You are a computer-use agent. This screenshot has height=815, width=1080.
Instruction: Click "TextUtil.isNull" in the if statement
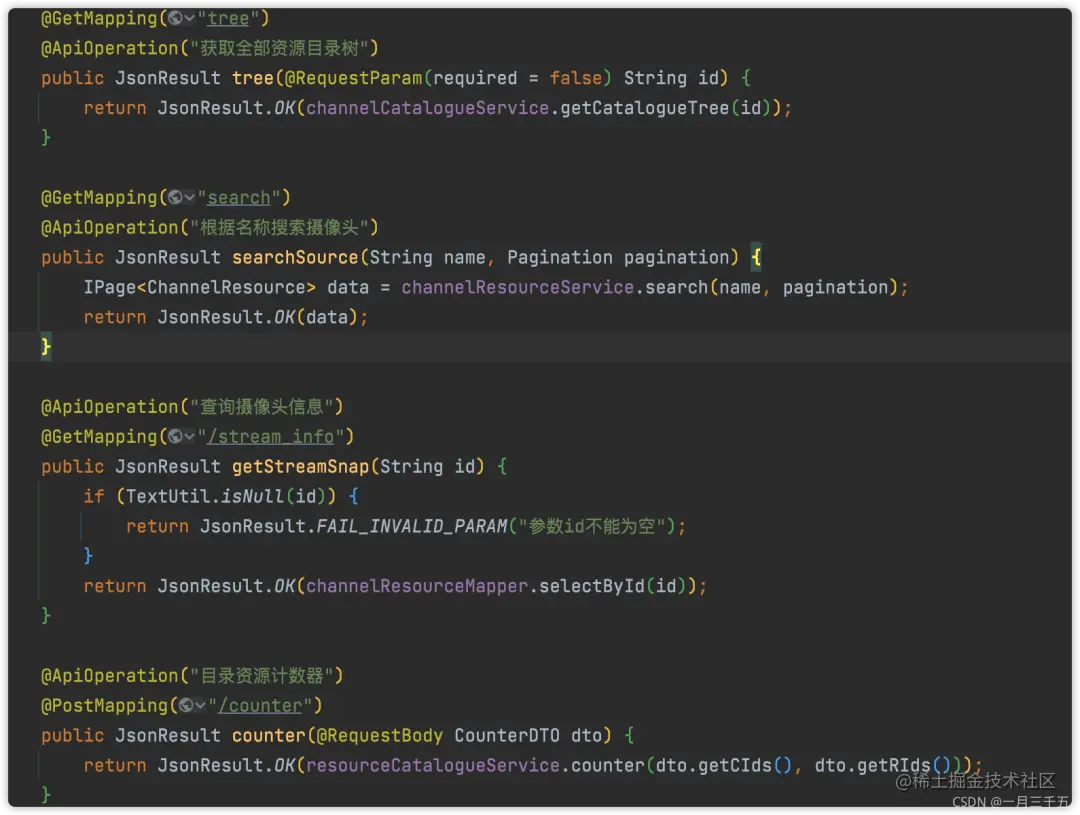point(205,497)
